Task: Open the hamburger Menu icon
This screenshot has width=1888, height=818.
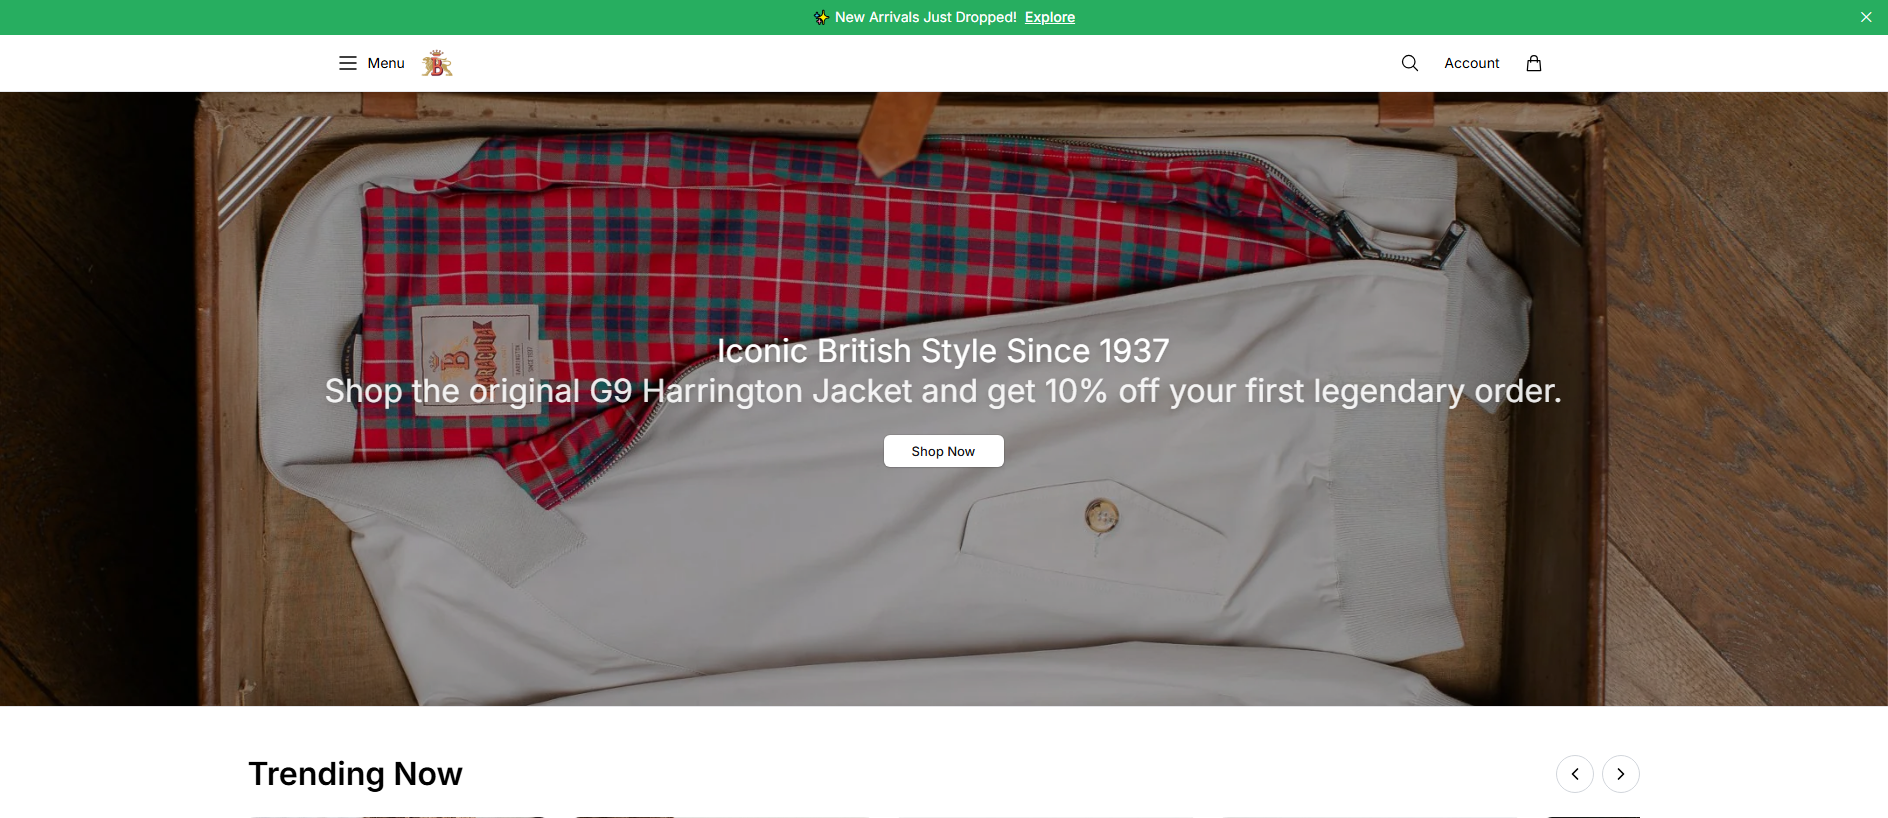Action: 348,63
